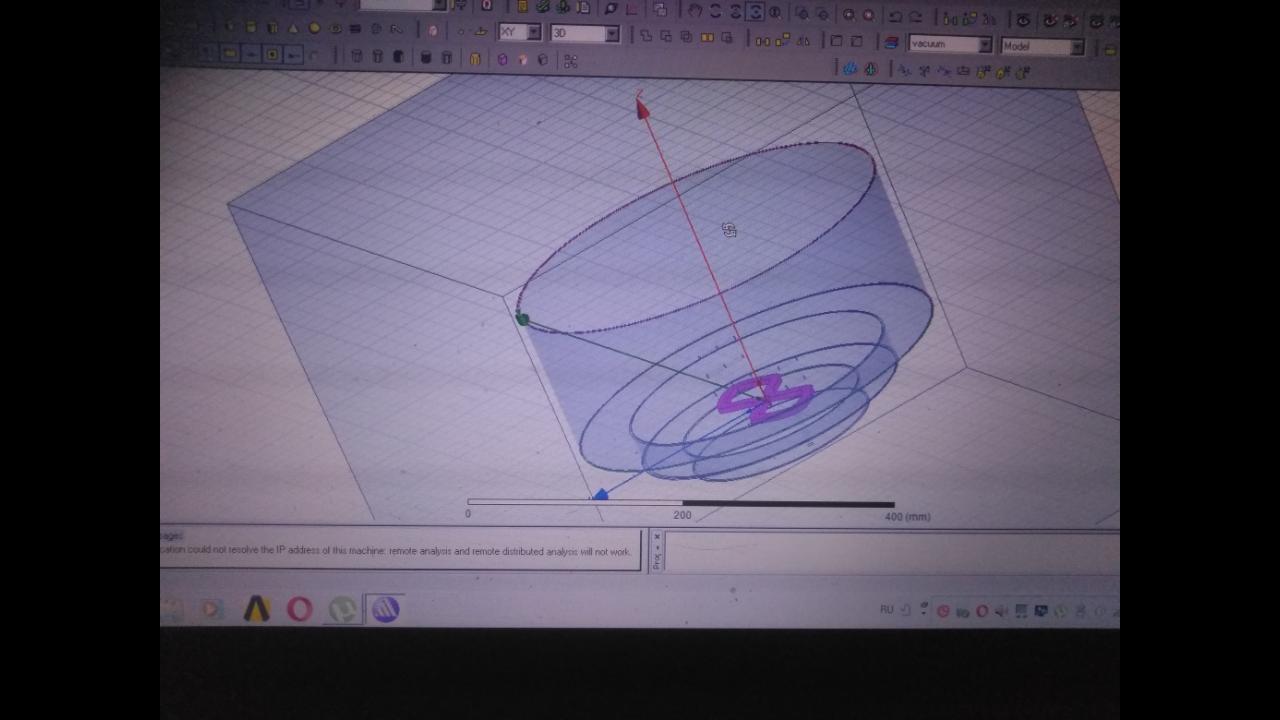The image size is (1280, 720).
Task: Click the first window-frame icon left of vacuum
Action: tap(836, 41)
